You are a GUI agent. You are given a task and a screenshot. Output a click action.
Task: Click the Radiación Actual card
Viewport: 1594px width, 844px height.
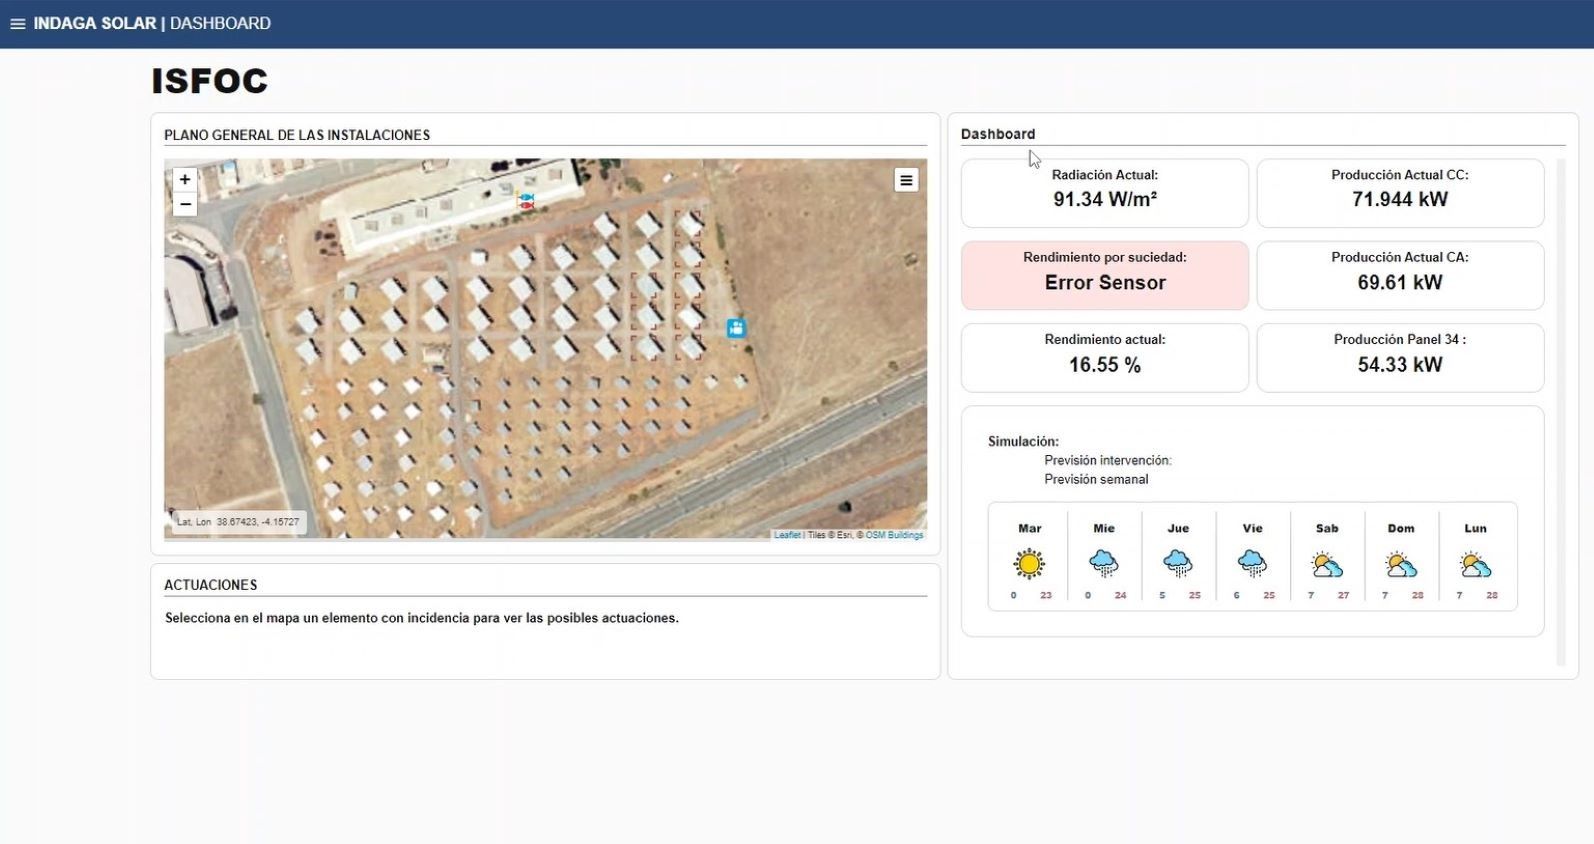click(x=1104, y=193)
